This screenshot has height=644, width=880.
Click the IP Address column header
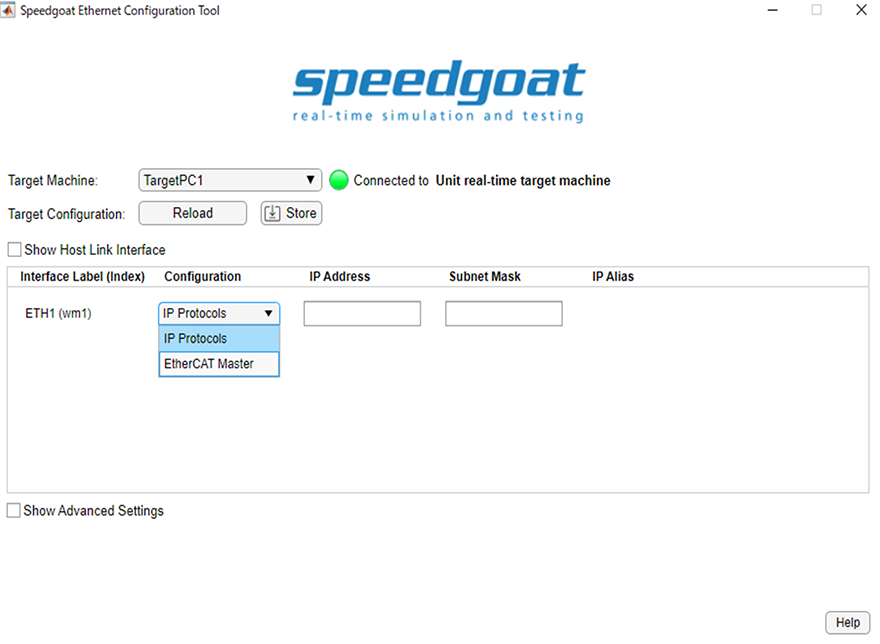pyautogui.click(x=340, y=276)
